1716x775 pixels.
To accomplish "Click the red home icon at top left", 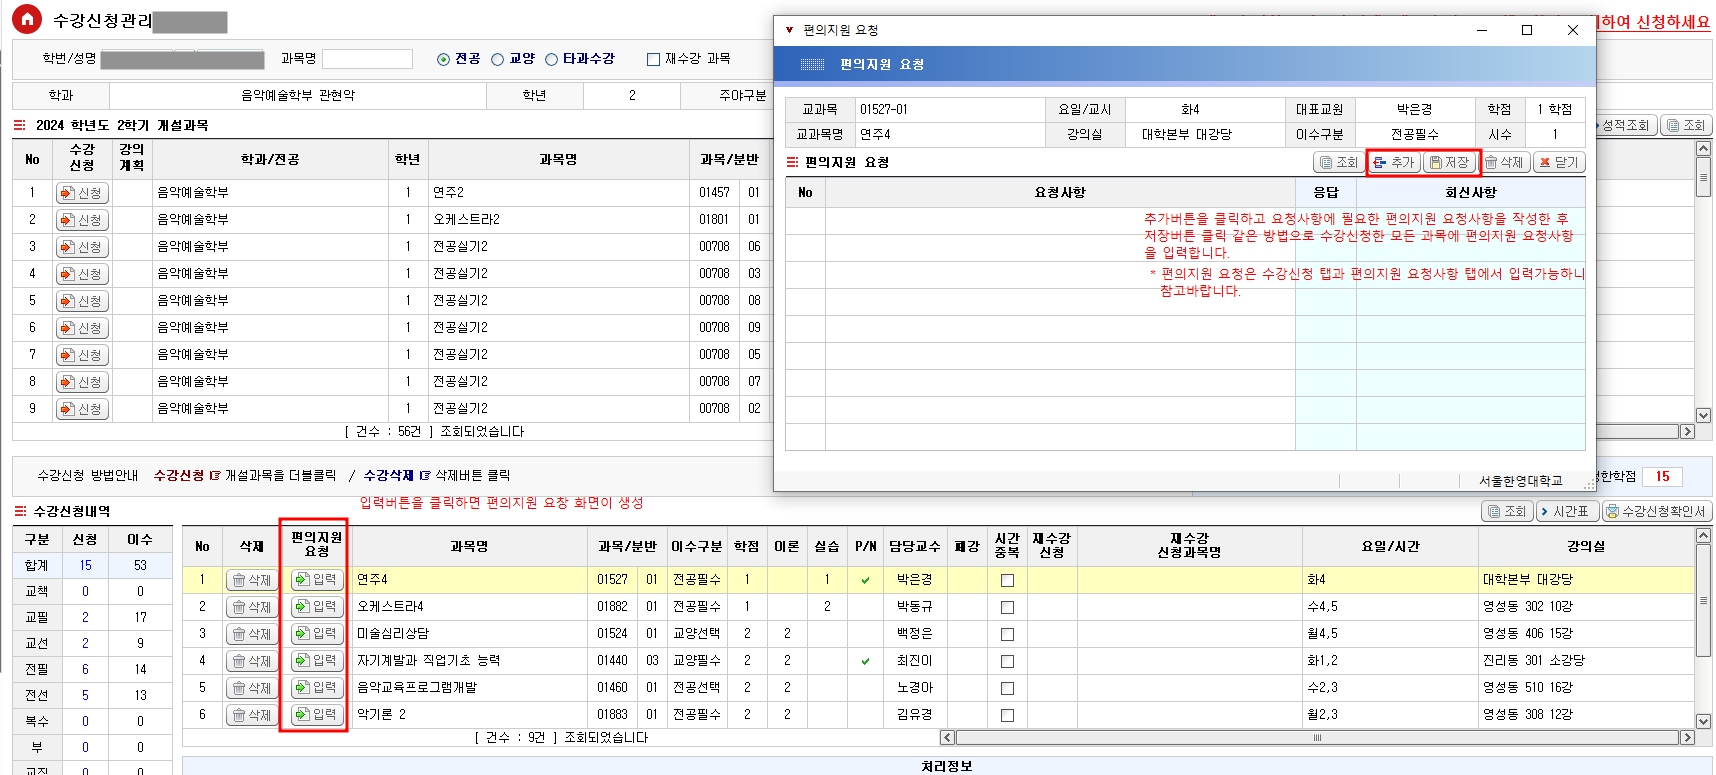I will [27, 19].
